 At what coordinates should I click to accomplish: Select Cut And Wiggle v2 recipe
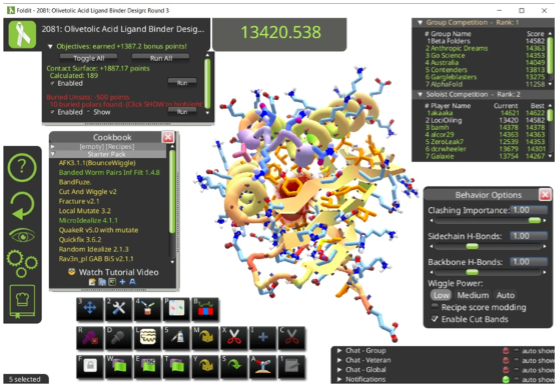[87, 192]
